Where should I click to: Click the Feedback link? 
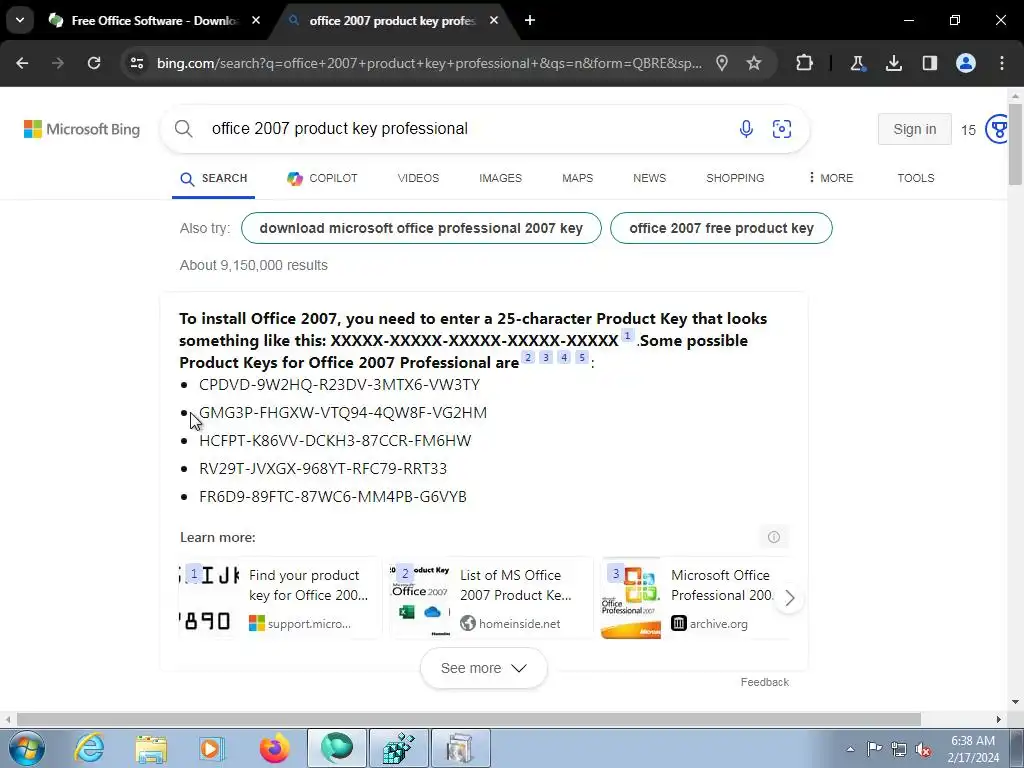coord(765,682)
